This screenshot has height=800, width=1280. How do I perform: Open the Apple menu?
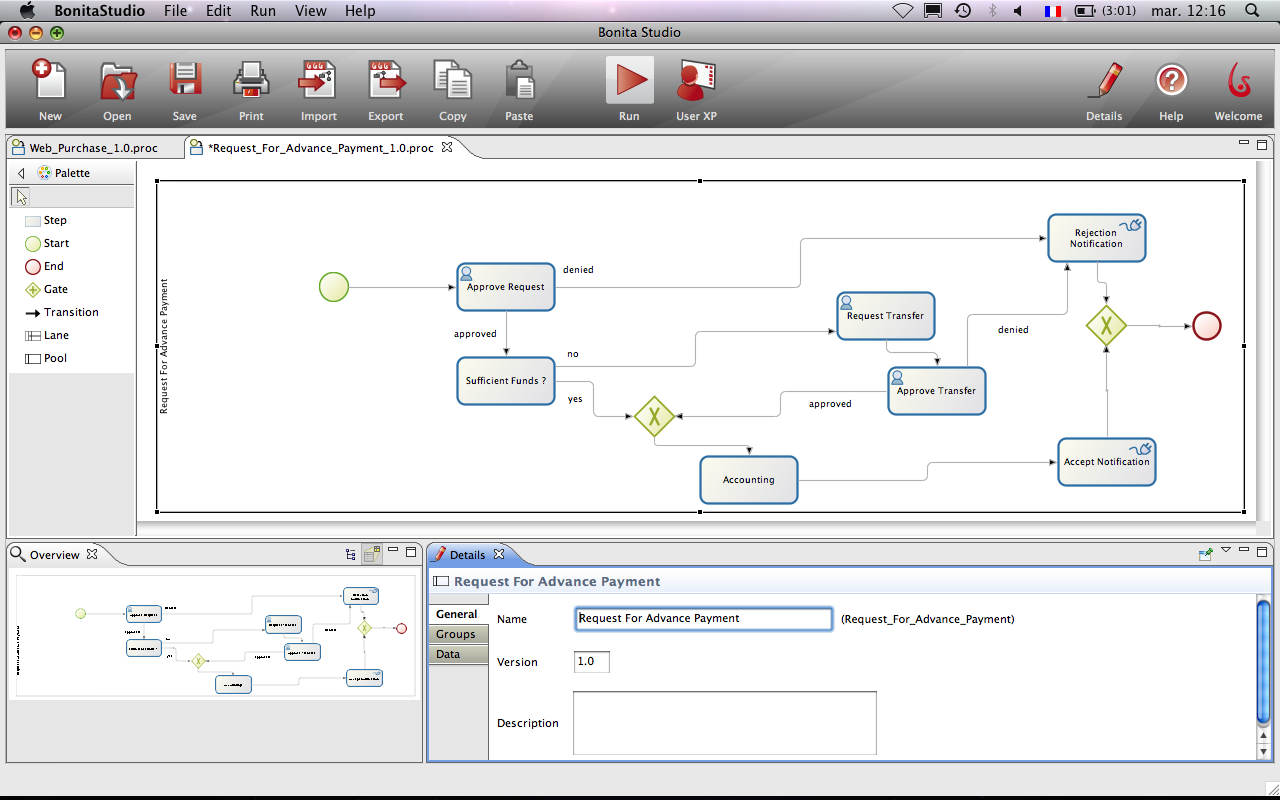point(27,10)
